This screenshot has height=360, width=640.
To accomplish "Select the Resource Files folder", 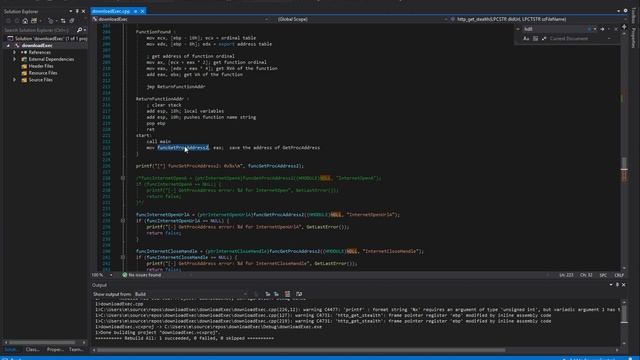I will coord(42,73).
